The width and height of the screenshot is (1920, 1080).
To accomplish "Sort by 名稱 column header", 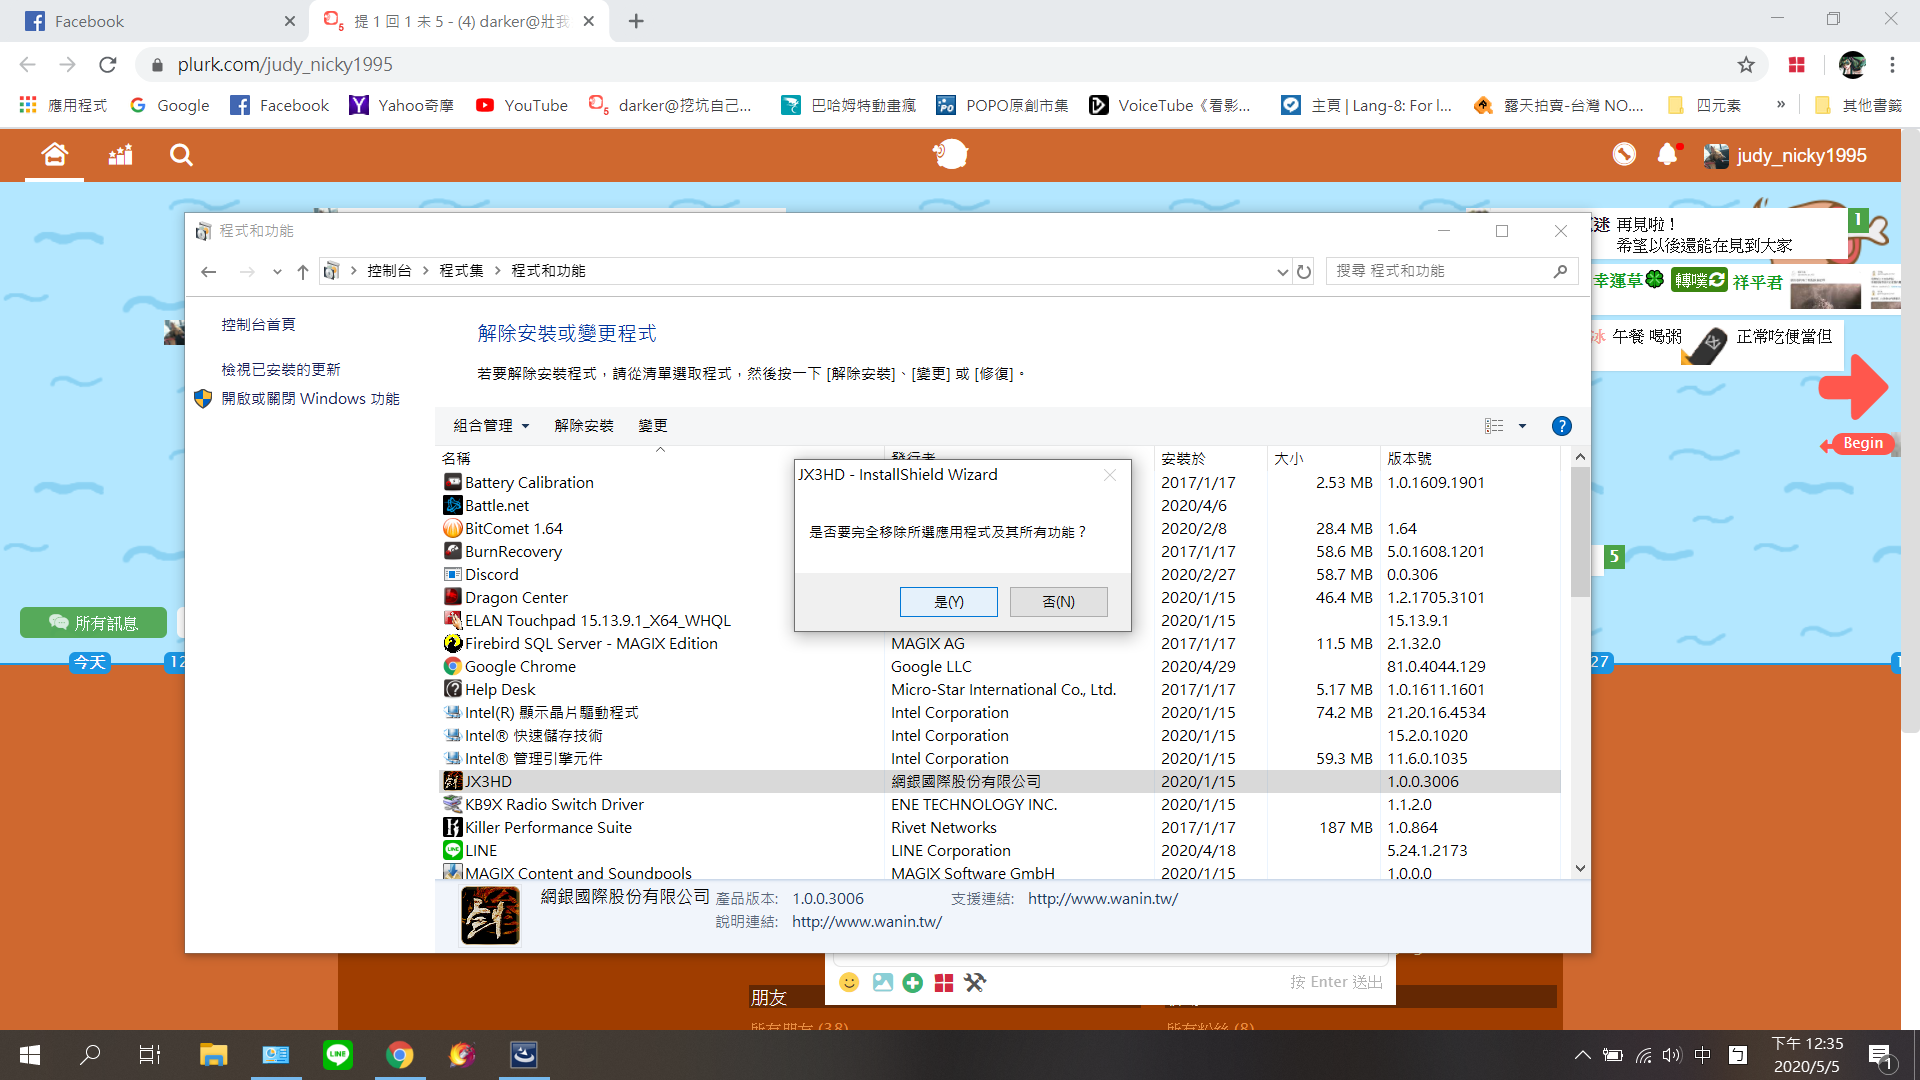I will coord(660,458).
